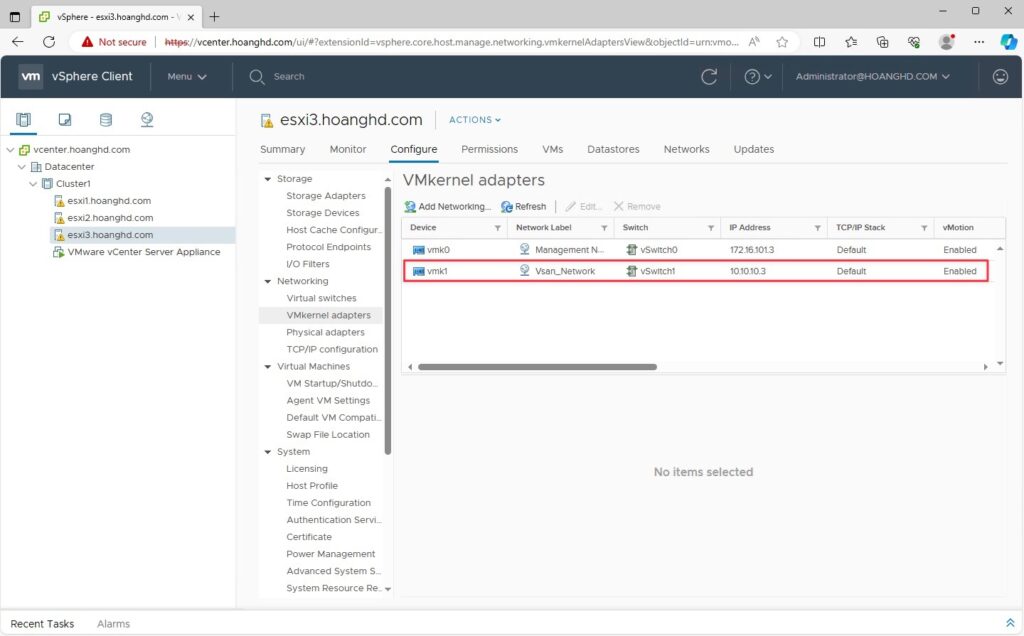Open the Menu dropdown in header

(187, 76)
